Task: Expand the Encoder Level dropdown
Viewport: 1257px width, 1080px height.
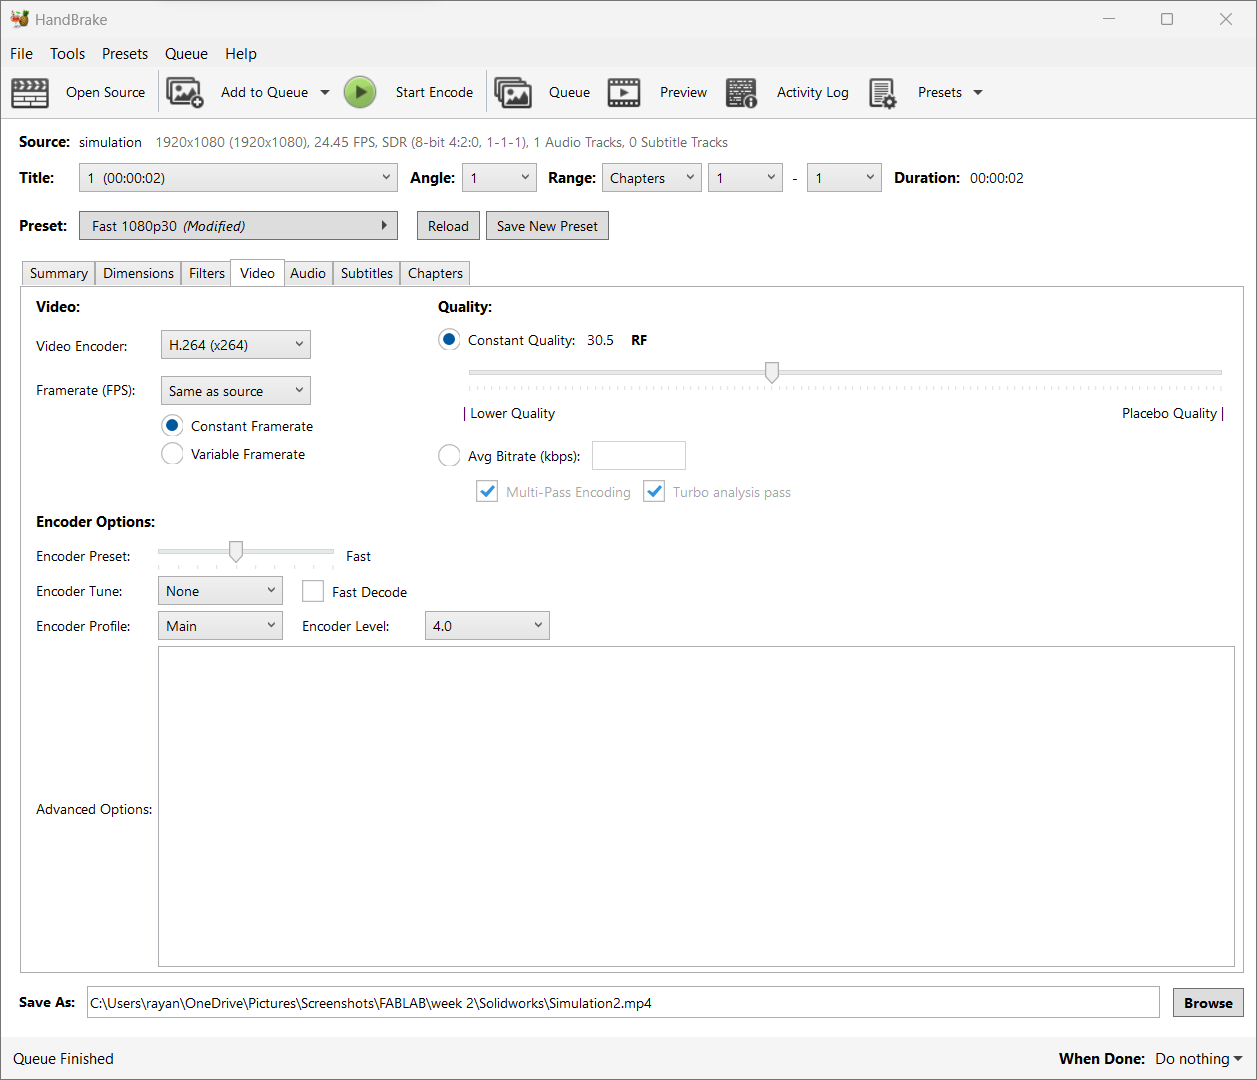Action: click(x=487, y=626)
